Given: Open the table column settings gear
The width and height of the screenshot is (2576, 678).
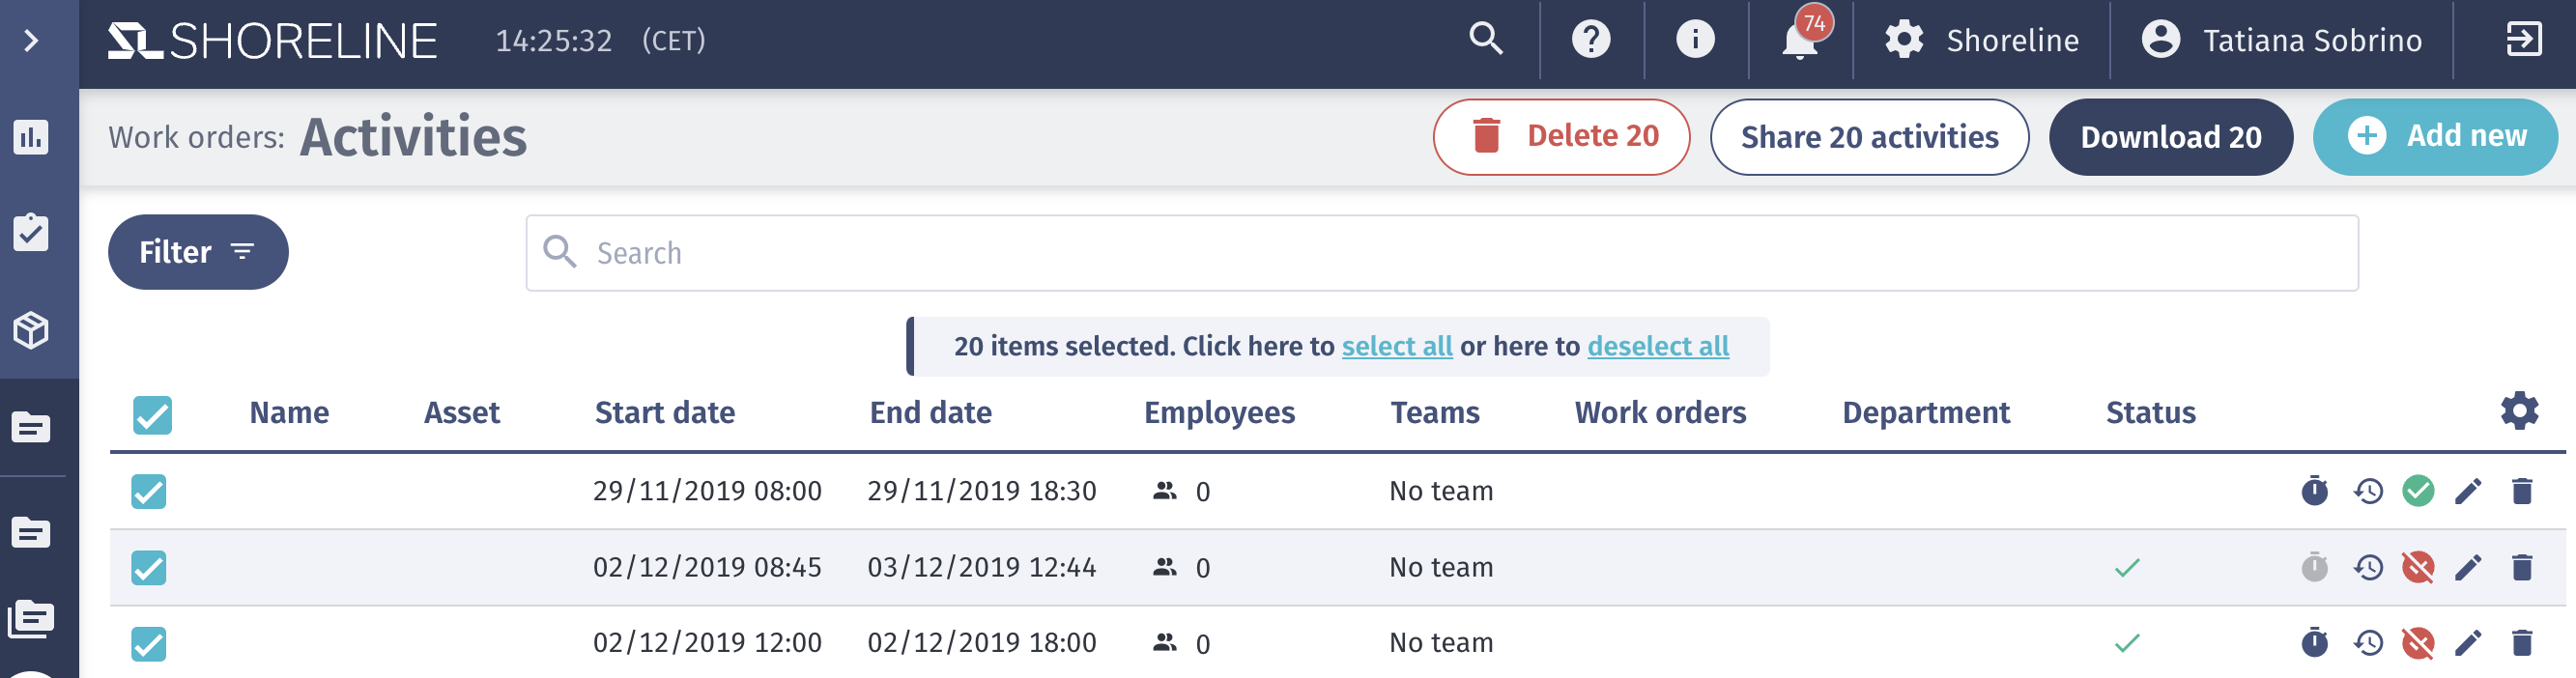Looking at the screenshot, I should coord(2519,411).
